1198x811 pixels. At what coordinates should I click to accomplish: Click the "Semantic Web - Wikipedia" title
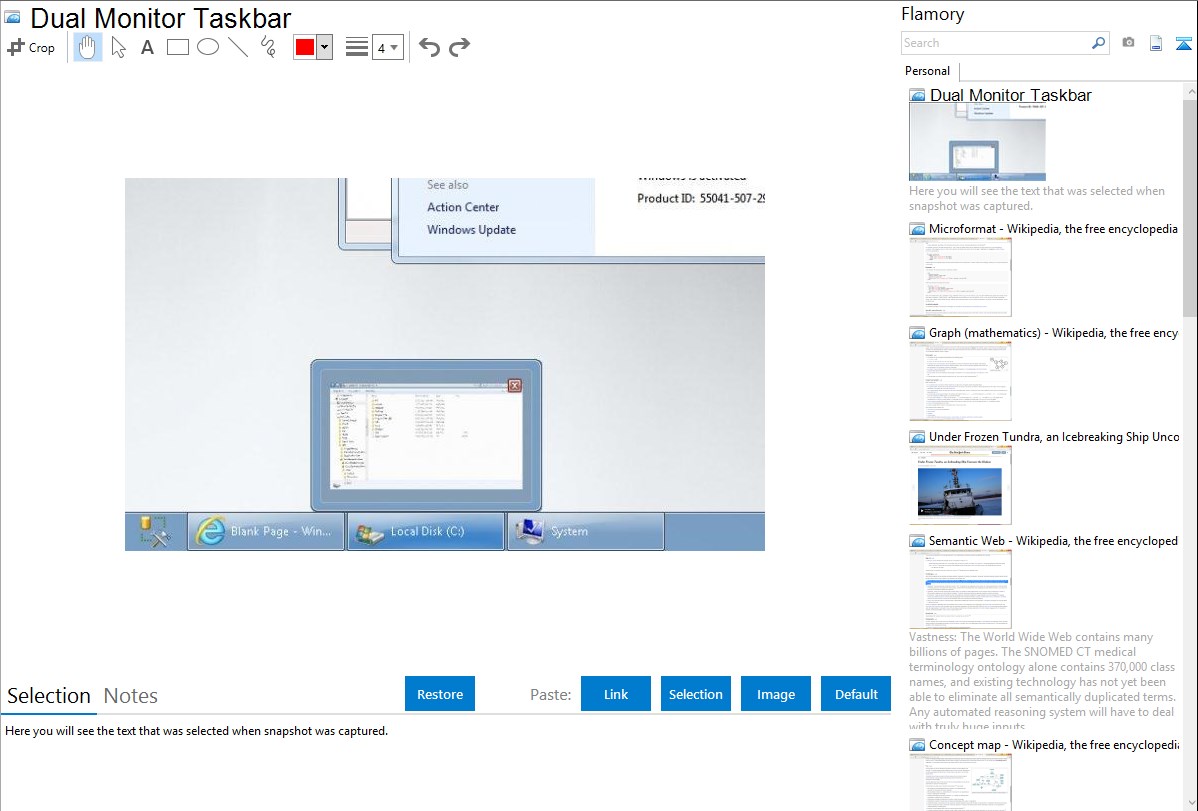1054,540
